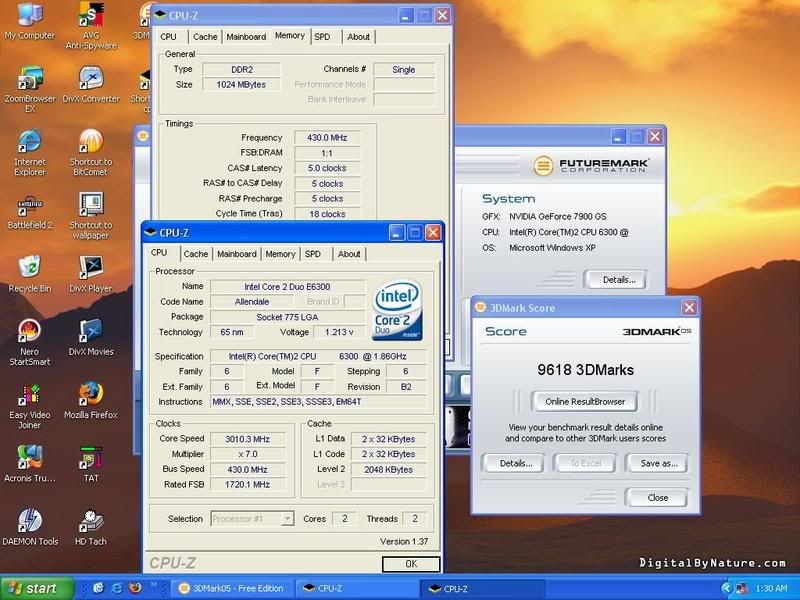Expand the Processor #1 selection dropdown
The height and width of the screenshot is (600, 800).
[x=287, y=519]
